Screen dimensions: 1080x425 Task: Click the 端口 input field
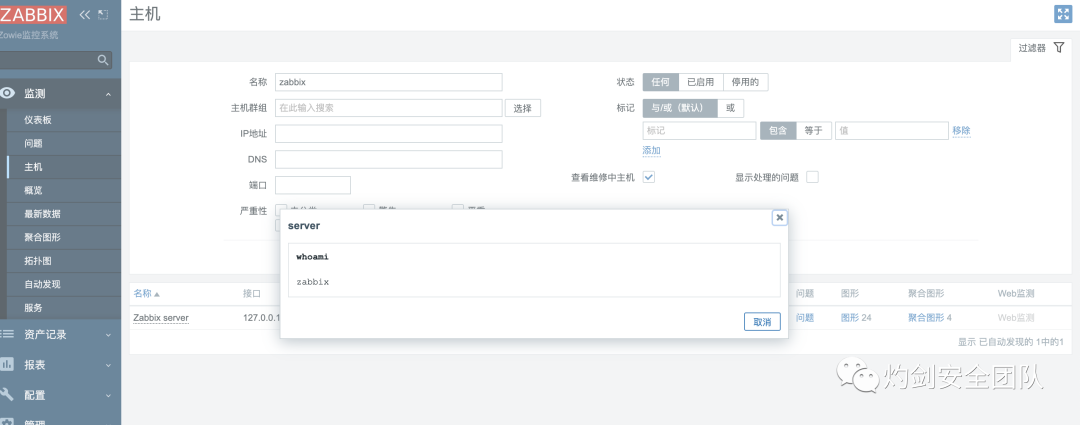click(x=313, y=185)
